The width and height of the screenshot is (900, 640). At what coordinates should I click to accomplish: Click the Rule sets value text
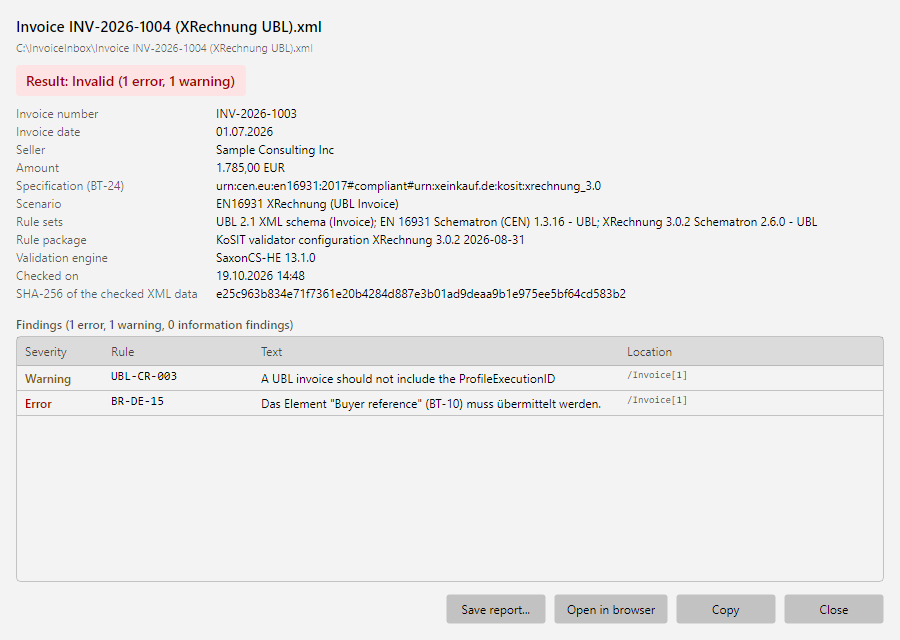click(x=517, y=222)
